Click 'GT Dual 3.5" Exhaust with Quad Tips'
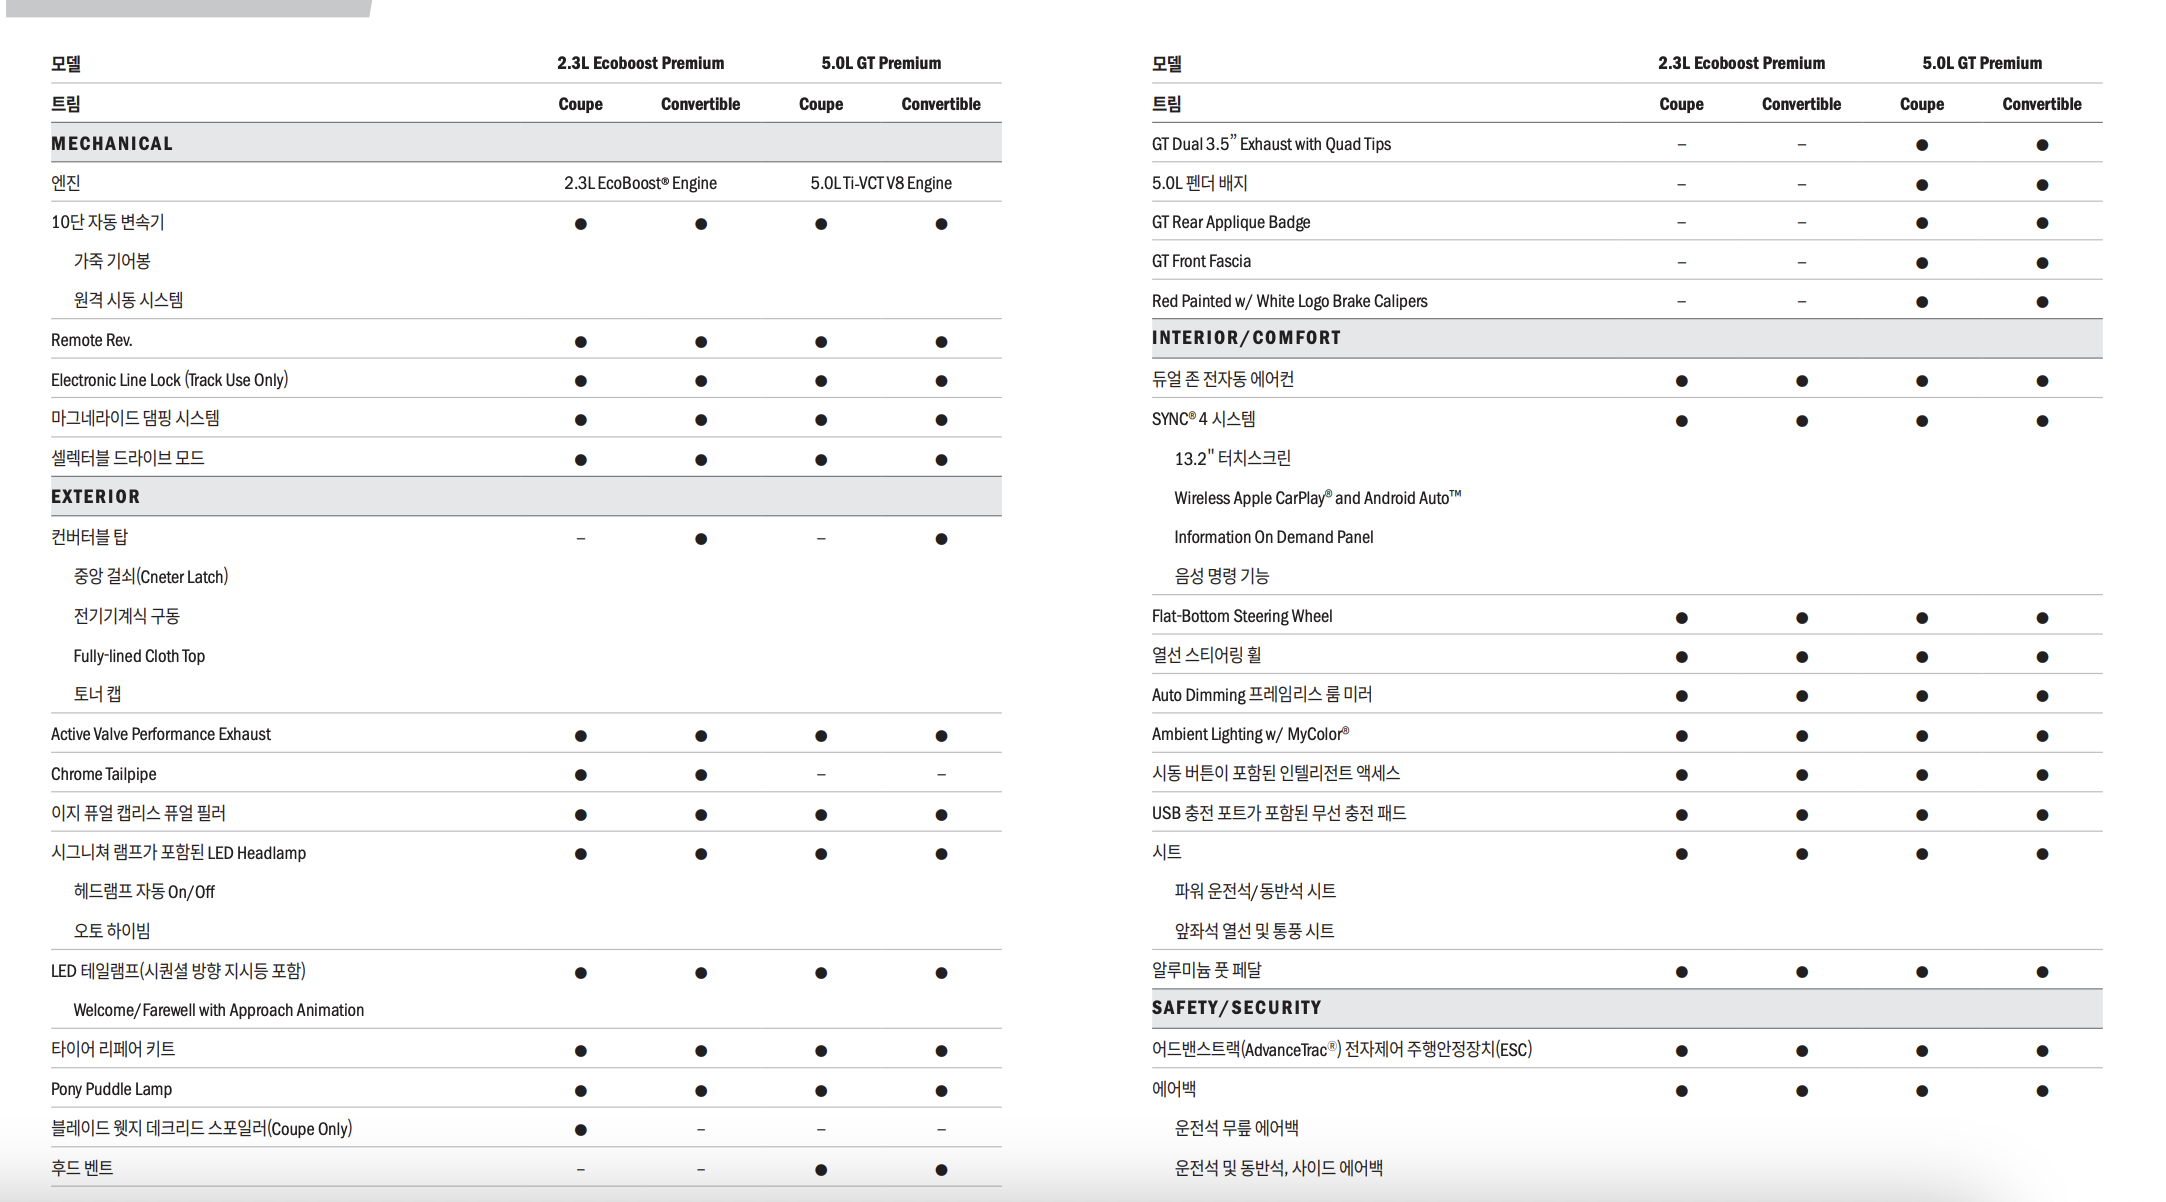This screenshot has height=1202, width=2166. pyautogui.click(x=1271, y=143)
